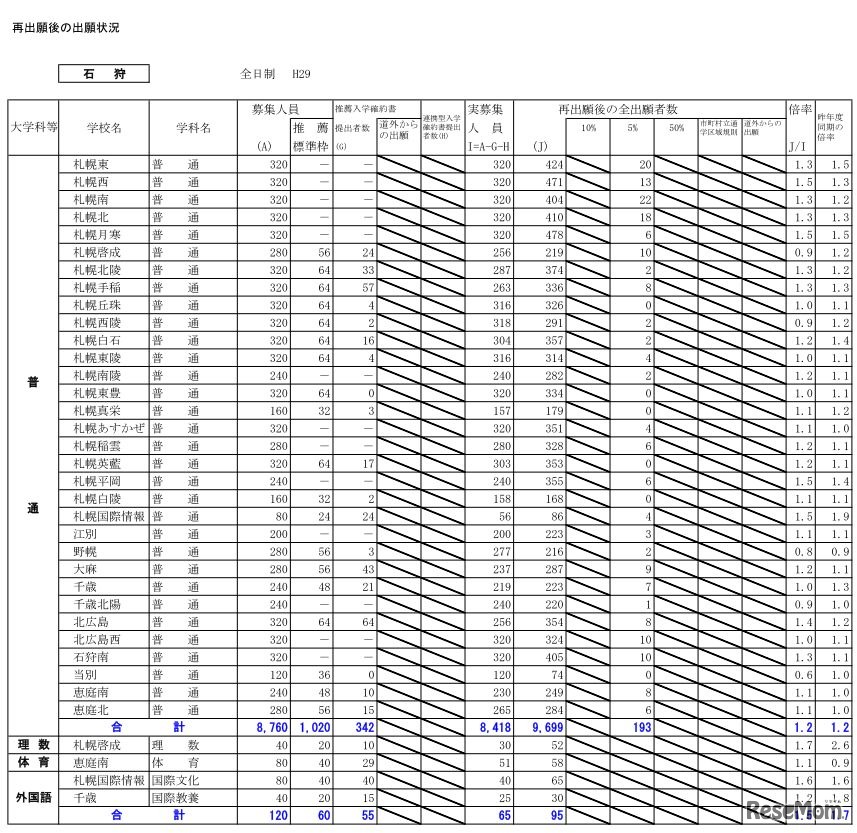The width and height of the screenshot is (857, 833).
Task: Select the school name 札幌南陵
Action: tap(97, 376)
